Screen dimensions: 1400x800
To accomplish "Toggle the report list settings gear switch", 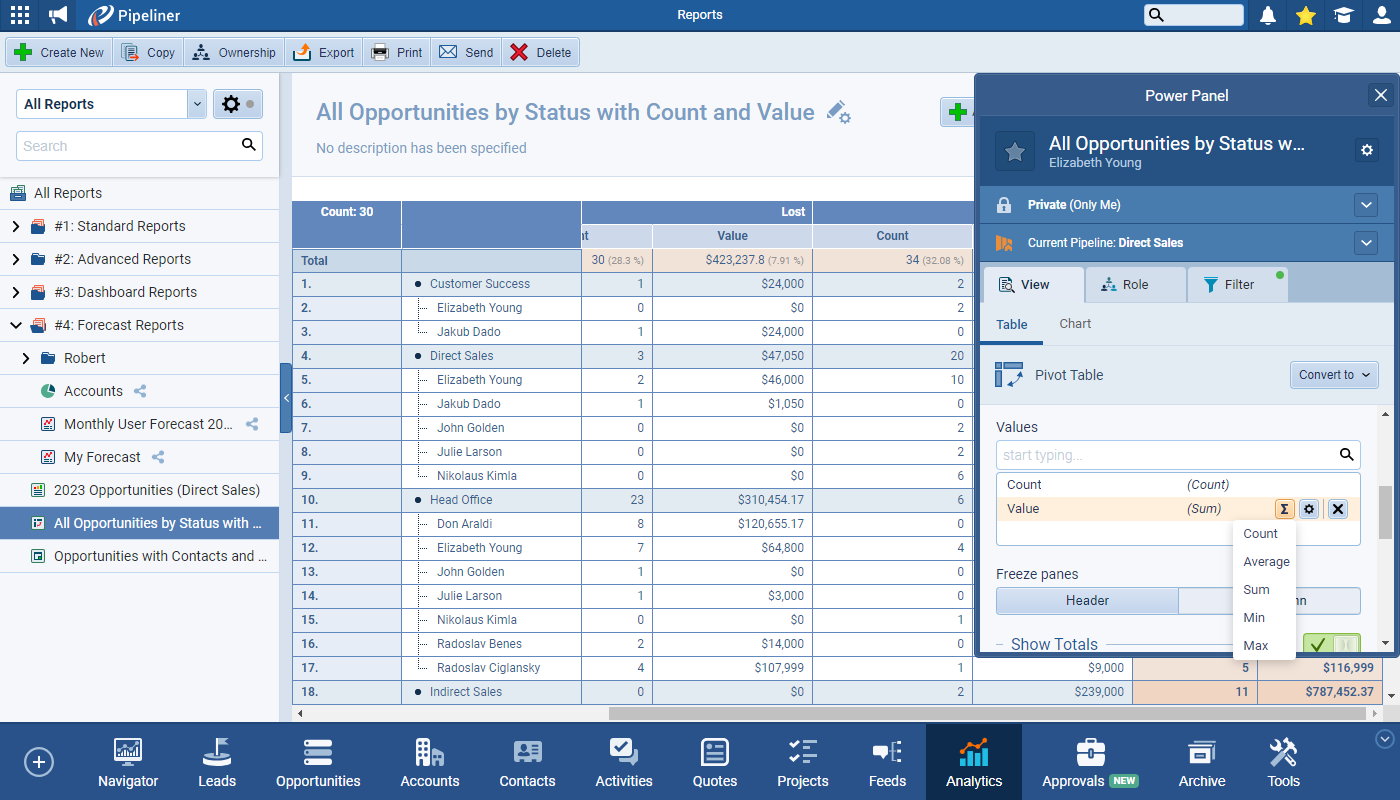I will coord(238,104).
